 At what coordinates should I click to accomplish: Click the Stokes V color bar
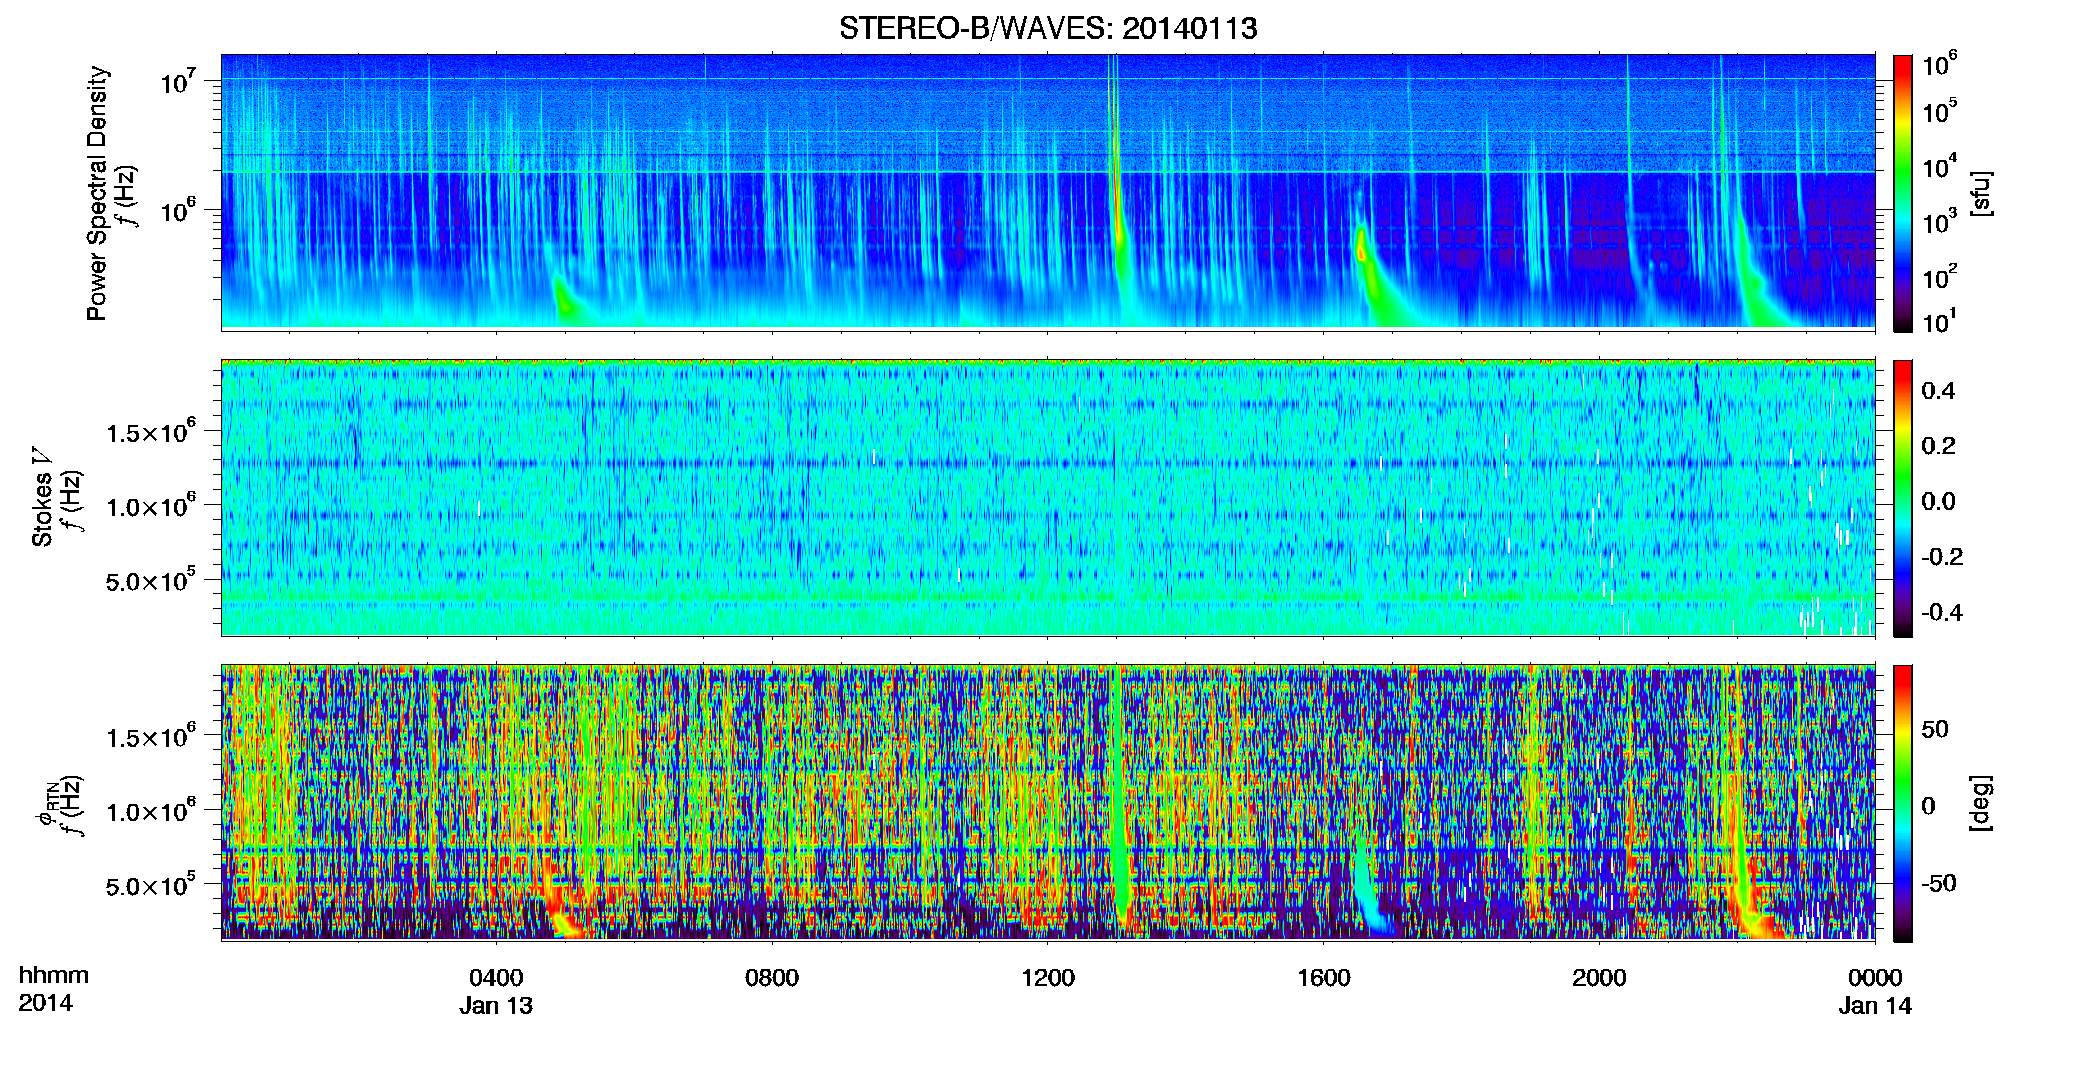coord(1903,498)
